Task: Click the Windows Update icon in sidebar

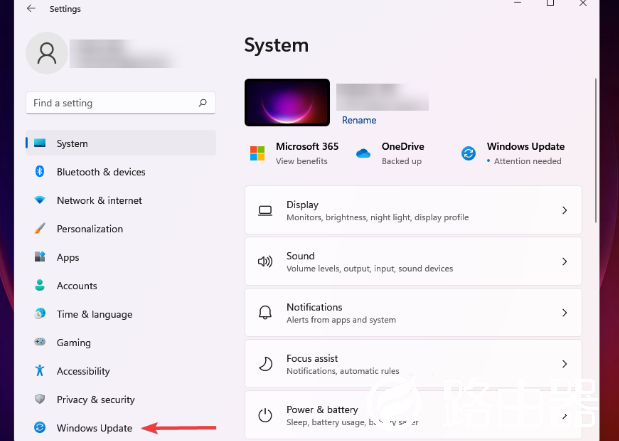Action: coord(39,427)
